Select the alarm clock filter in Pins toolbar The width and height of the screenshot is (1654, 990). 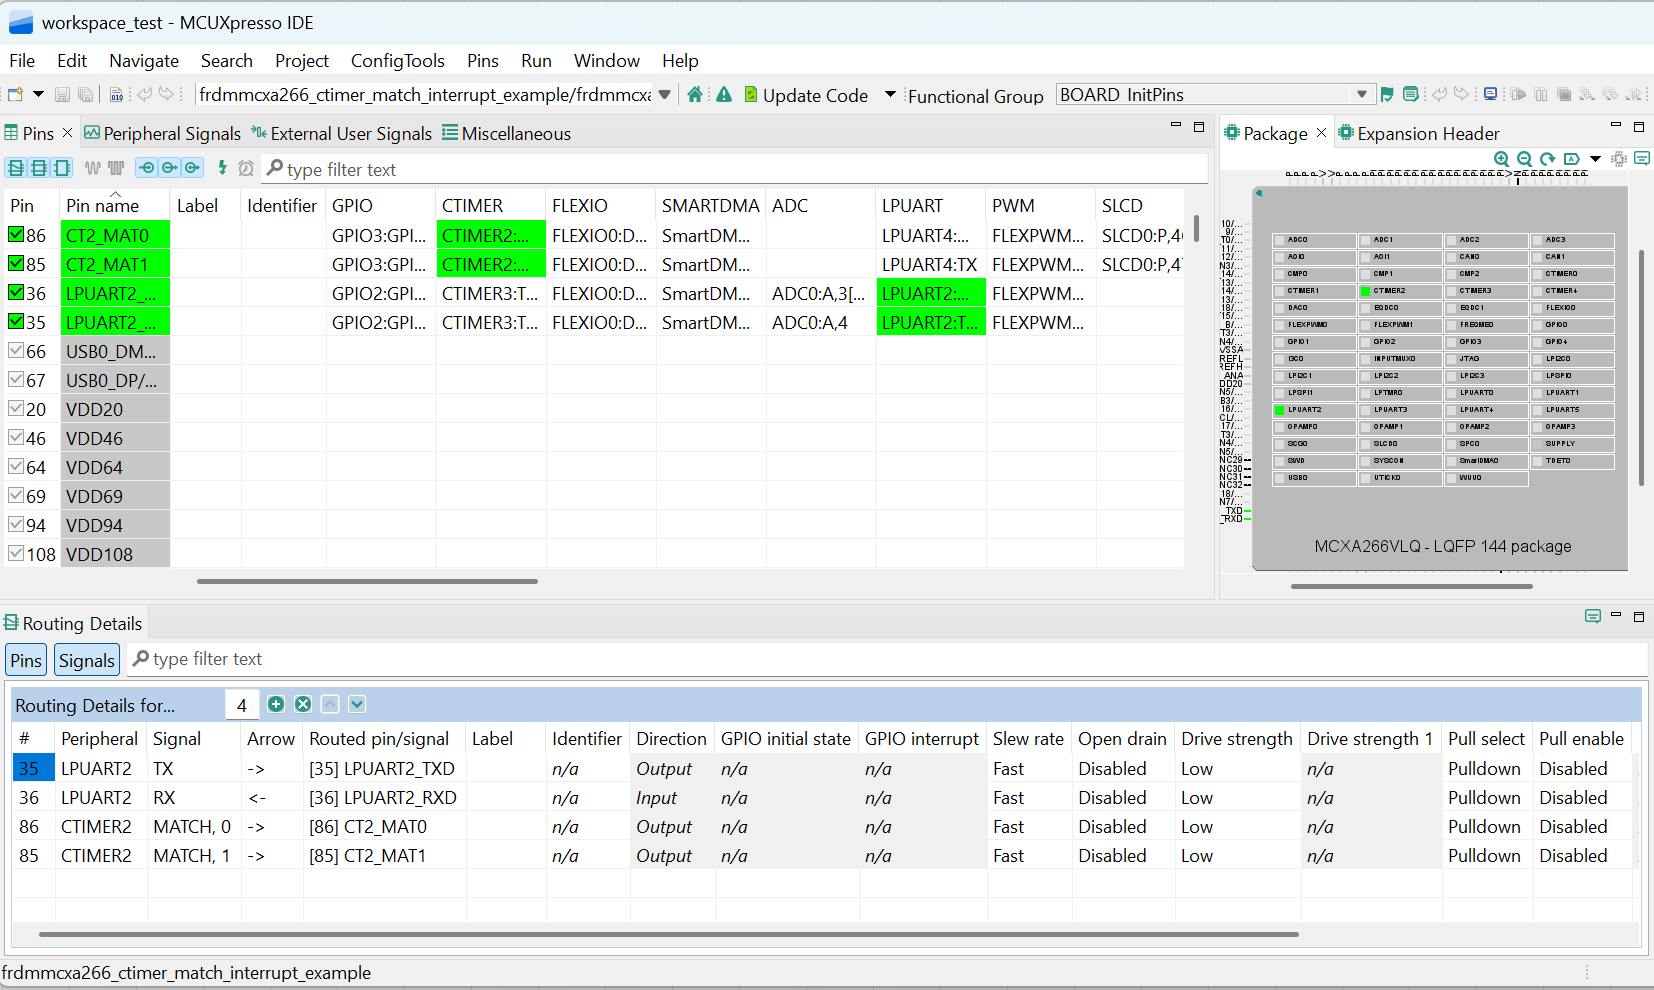click(x=246, y=168)
